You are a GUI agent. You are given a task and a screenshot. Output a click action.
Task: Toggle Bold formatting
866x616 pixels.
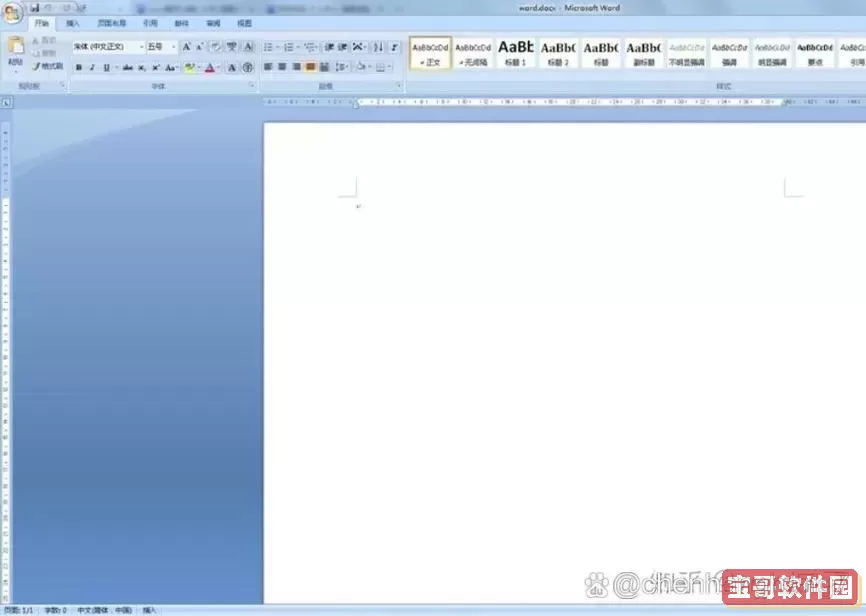point(78,67)
